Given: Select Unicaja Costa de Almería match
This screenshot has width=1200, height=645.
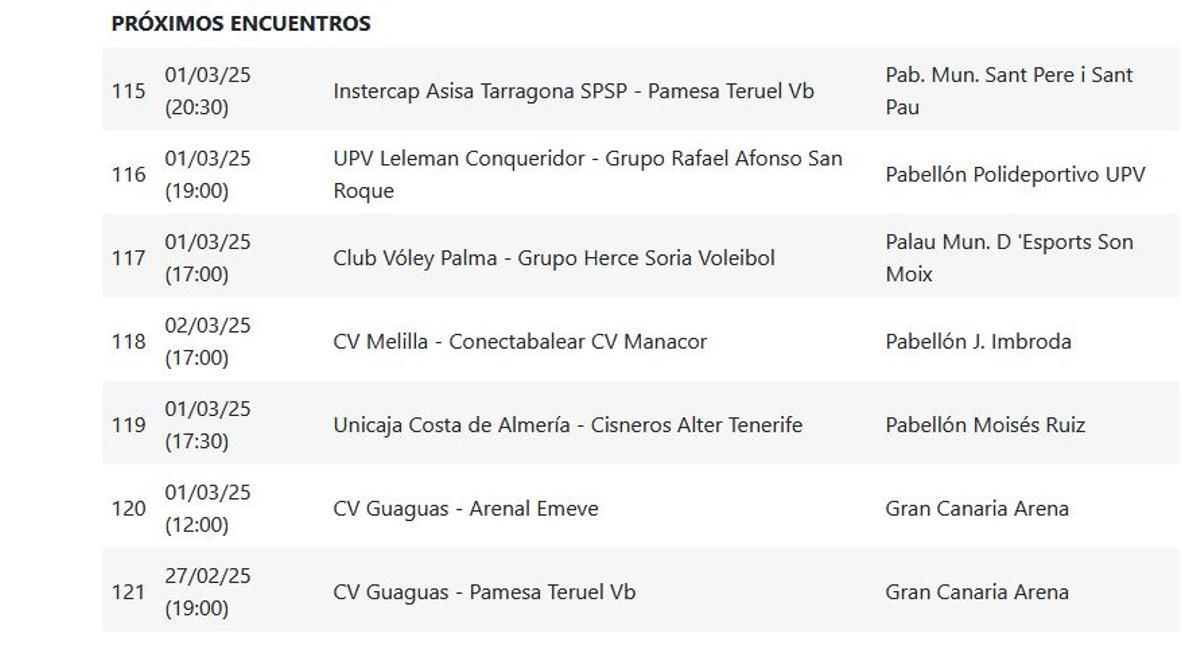Looking at the screenshot, I should point(567,425).
